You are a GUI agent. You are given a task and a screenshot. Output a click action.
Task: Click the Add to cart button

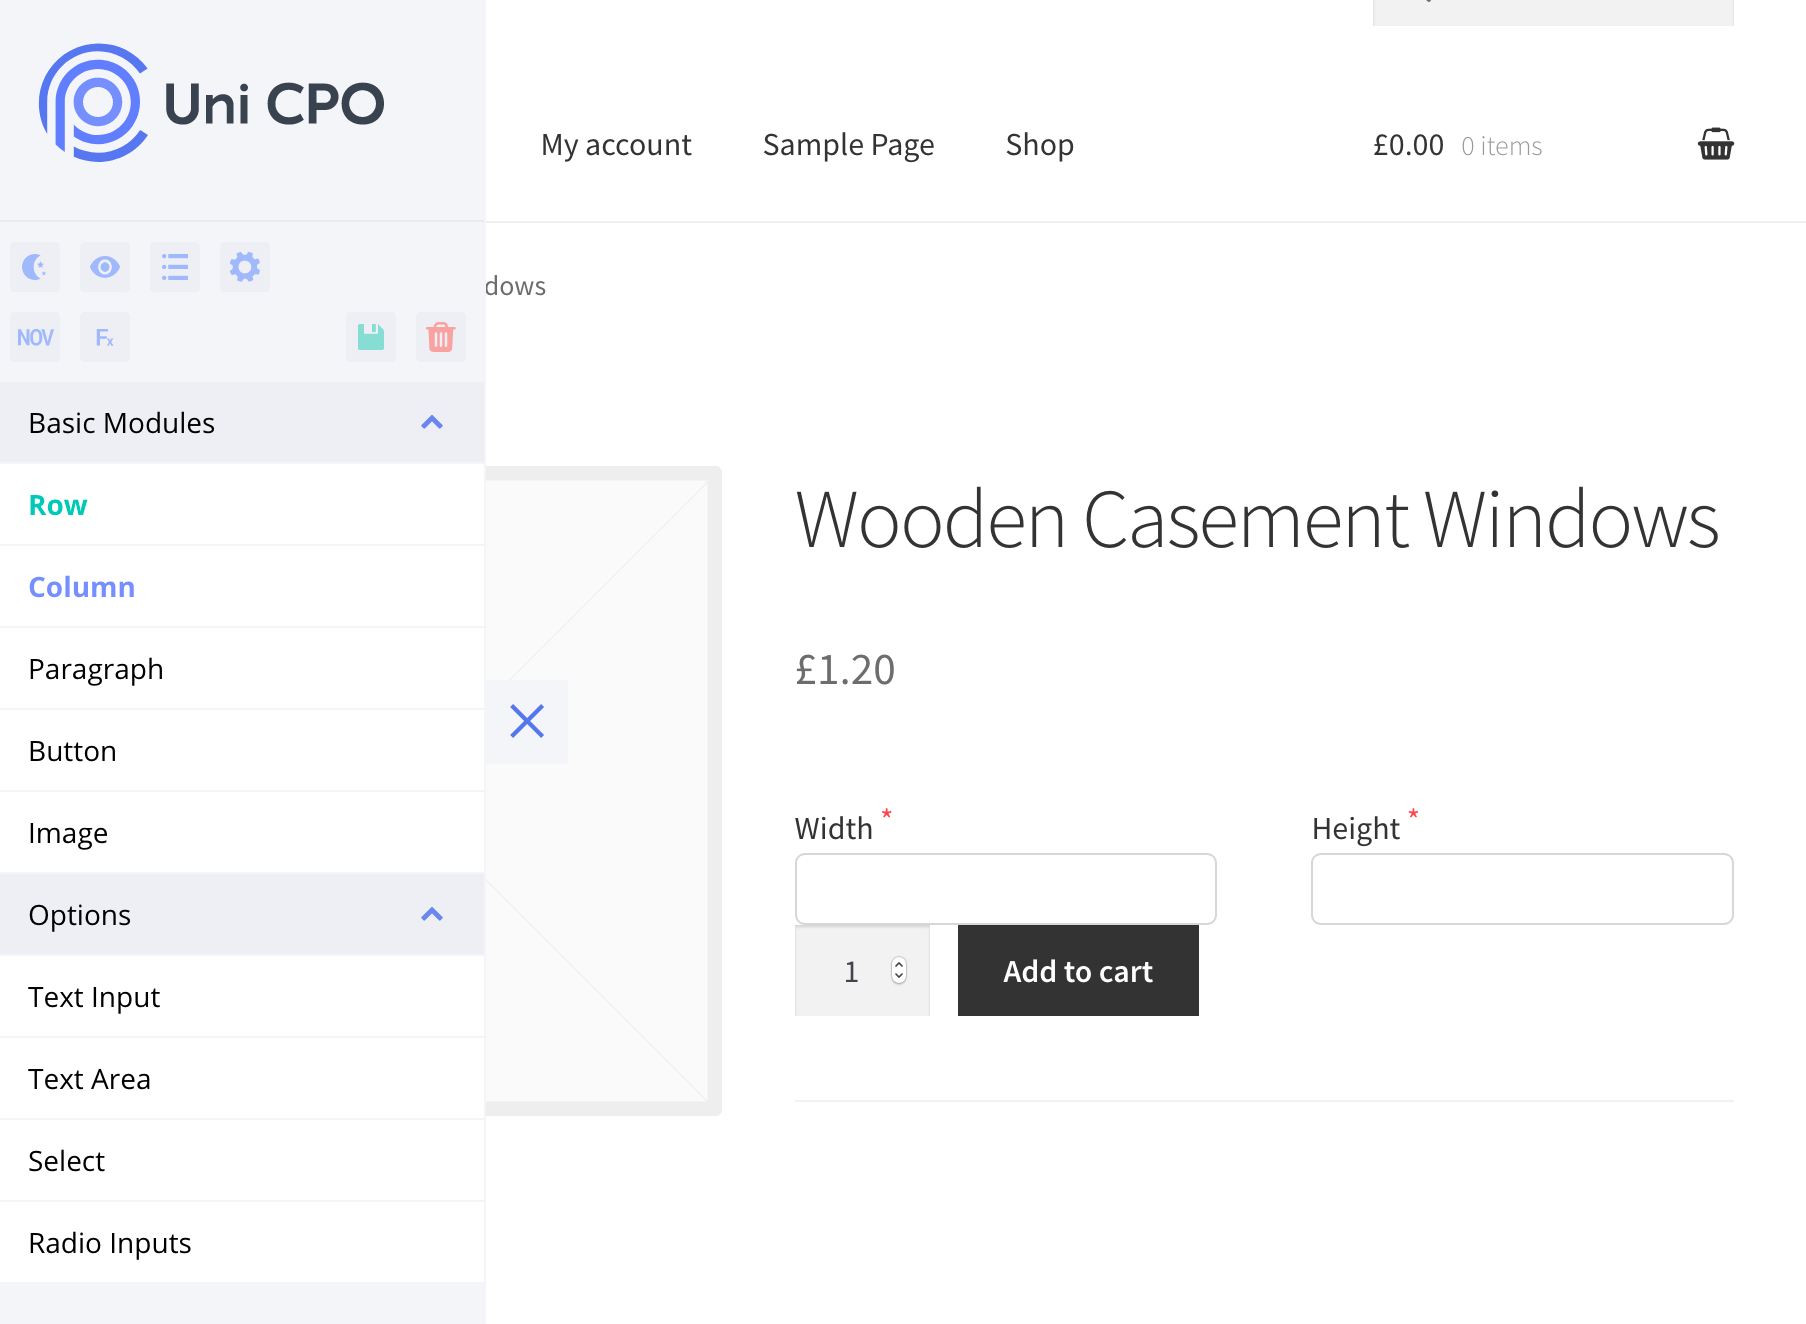[1077, 970]
